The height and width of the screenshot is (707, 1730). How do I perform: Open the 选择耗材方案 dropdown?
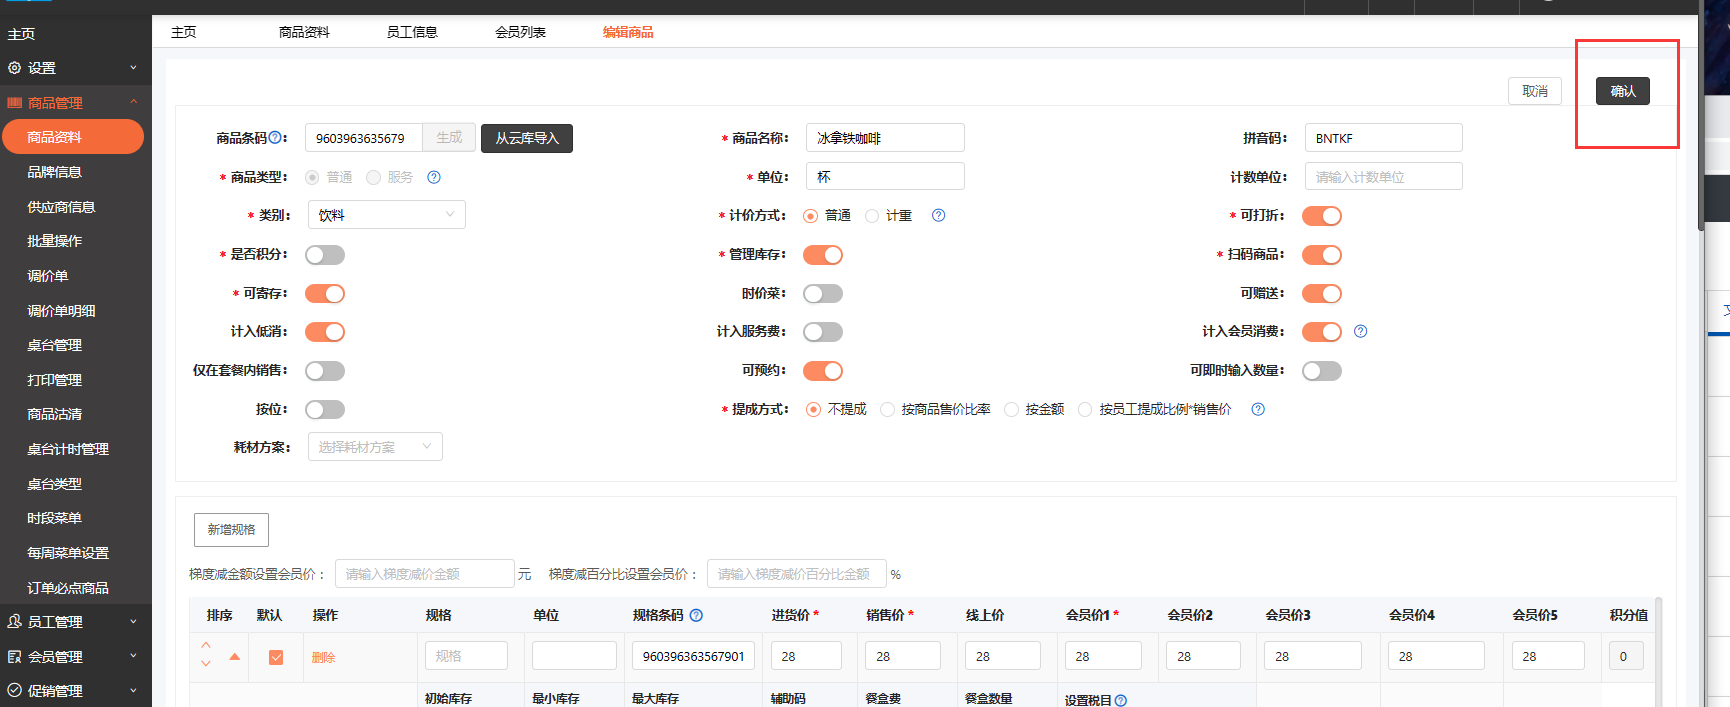(x=375, y=447)
